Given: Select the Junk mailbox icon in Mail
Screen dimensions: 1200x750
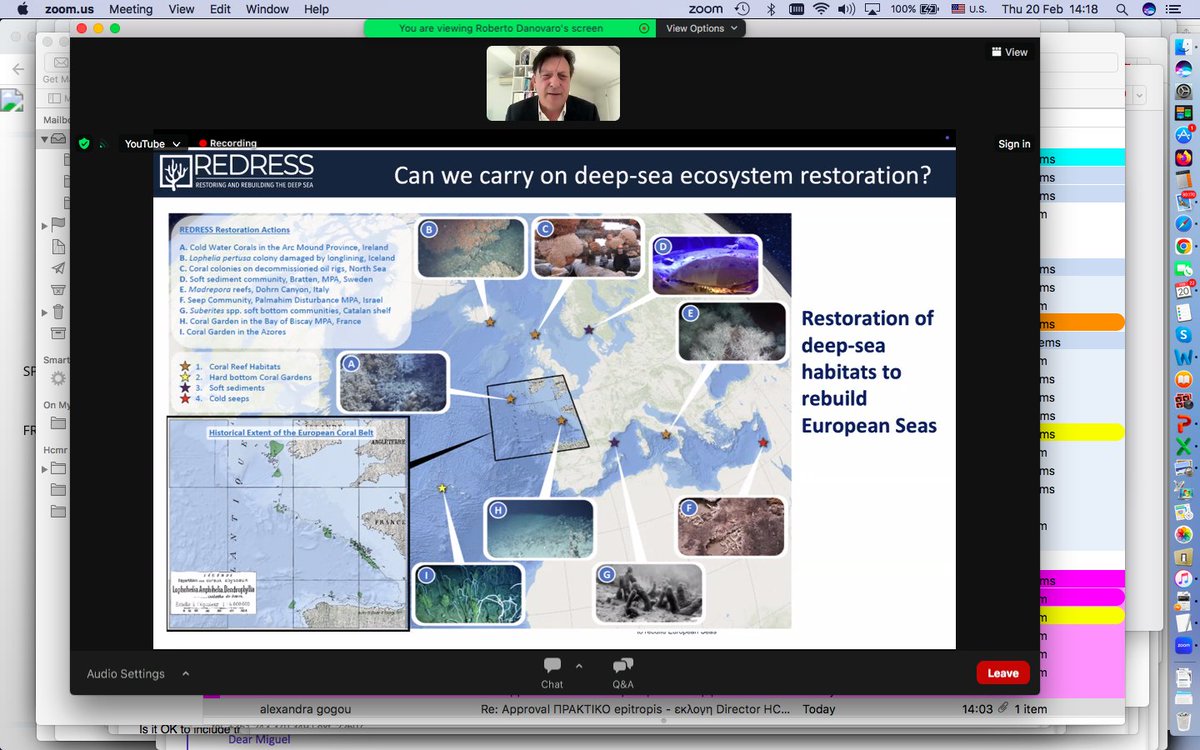Looking at the screenshot, I should 58,289.
